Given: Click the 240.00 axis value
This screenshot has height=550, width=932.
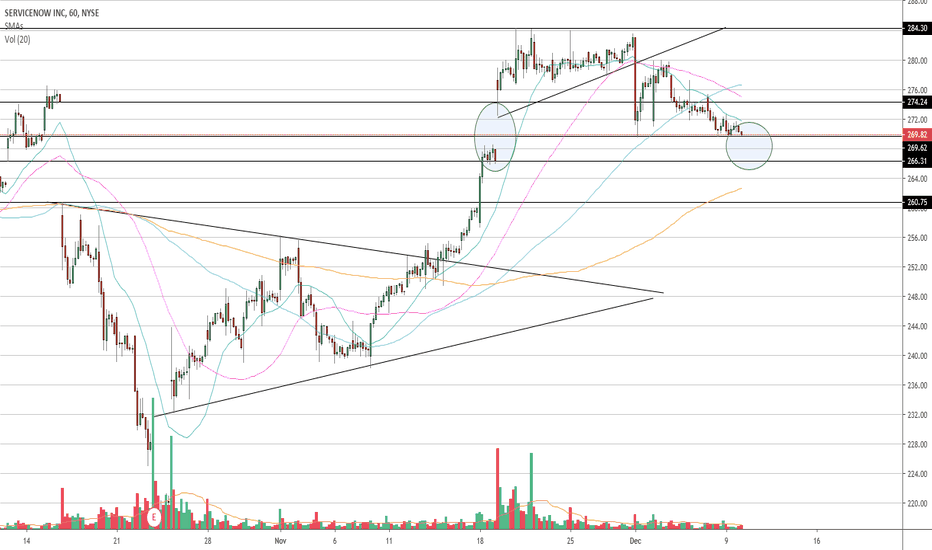Looking at the screenshot, I should [917, 356].
